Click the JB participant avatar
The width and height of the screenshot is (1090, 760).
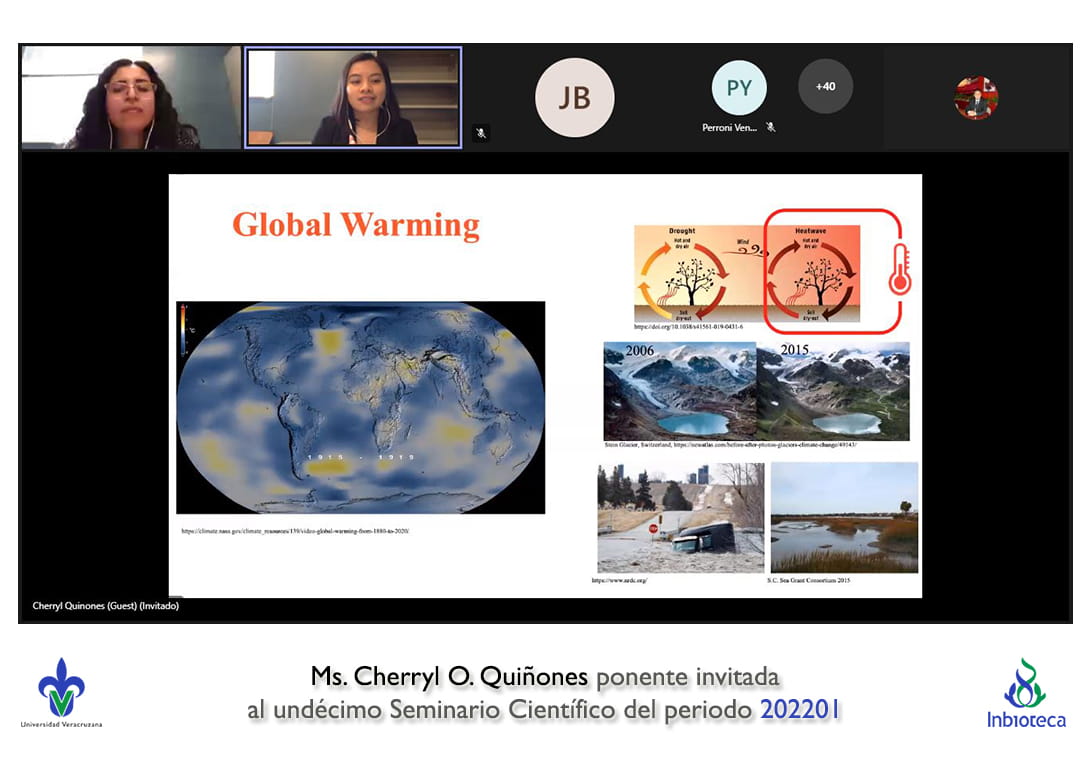pyautogui.click(x=574, y=97)
